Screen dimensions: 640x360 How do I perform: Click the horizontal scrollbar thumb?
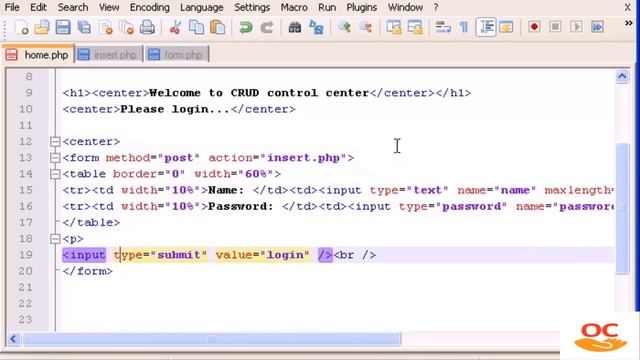click(x=212, y=339)
